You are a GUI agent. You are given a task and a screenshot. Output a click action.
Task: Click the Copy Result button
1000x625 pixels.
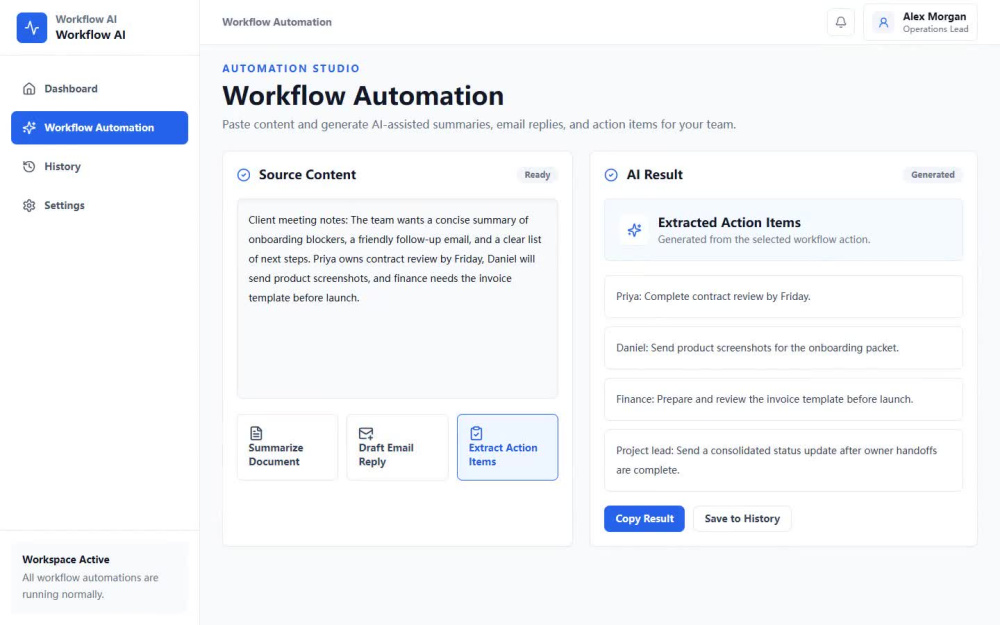(644, 518)
